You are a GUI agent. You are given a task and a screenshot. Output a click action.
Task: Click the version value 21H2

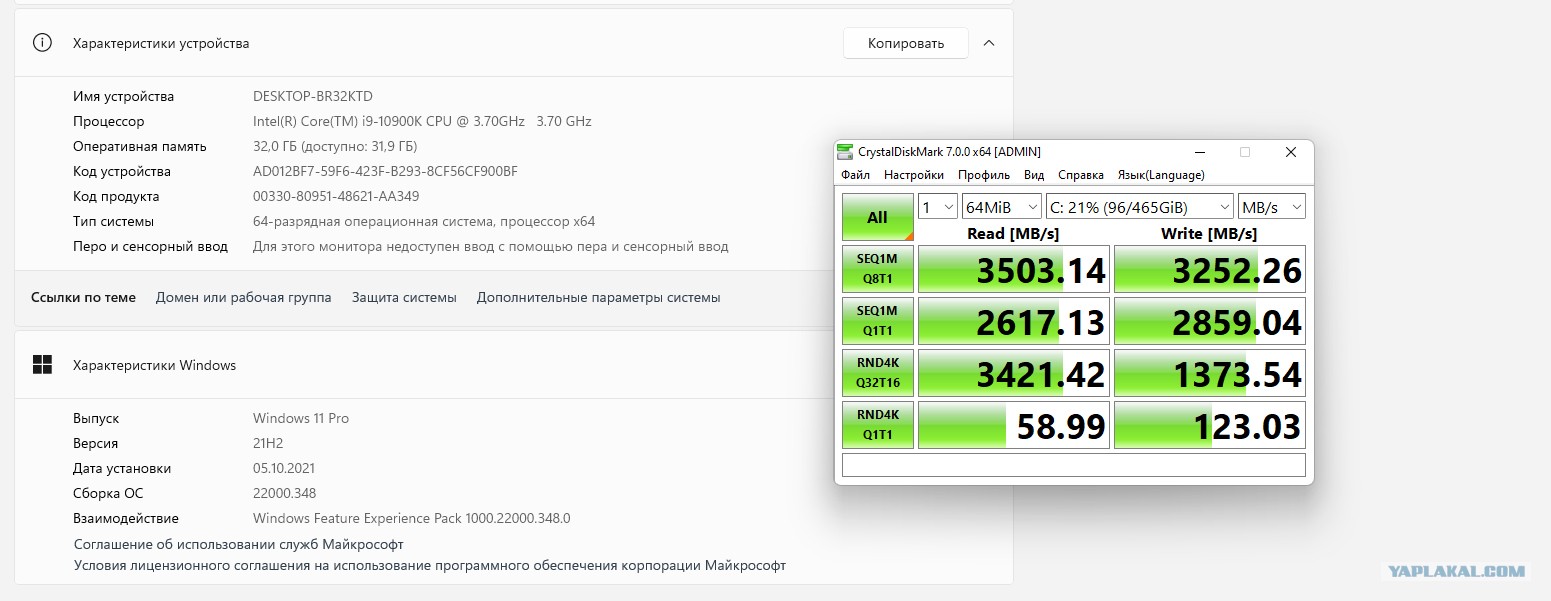pos(270,443)
